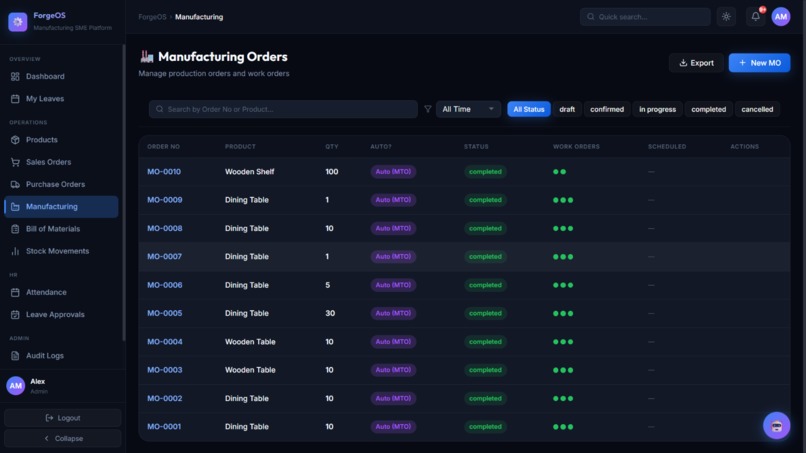
Task: Filter orders by draft status
Action: pos(567,109)
